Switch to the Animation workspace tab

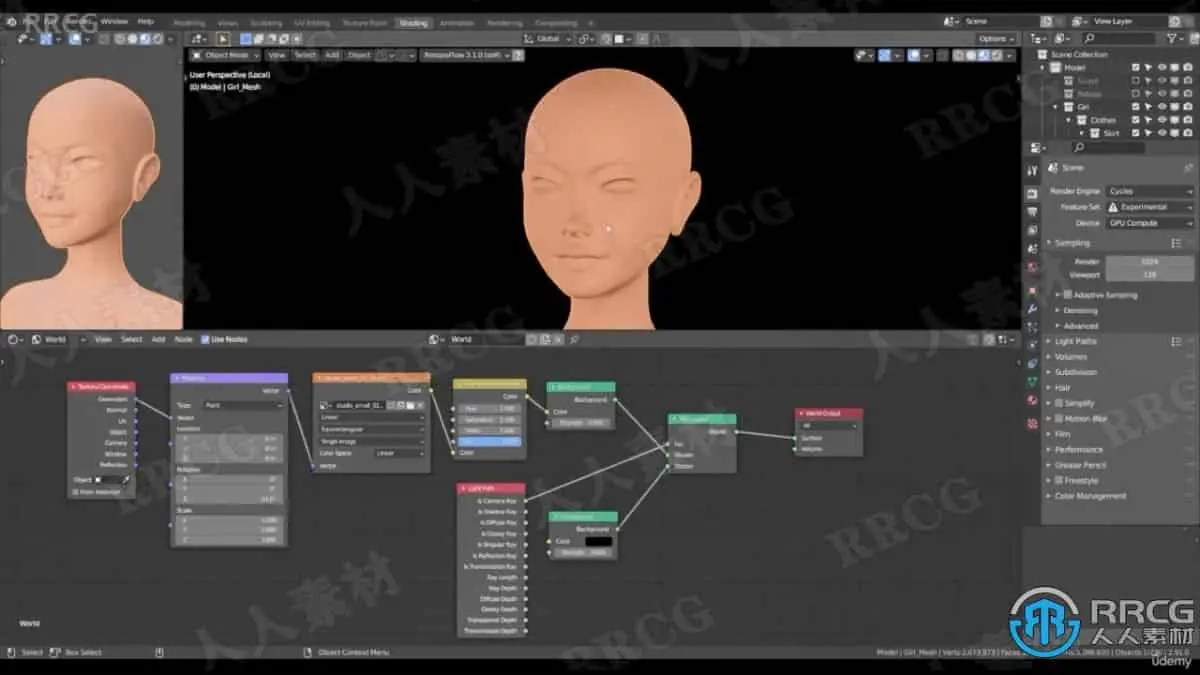(x=456, y=22)
